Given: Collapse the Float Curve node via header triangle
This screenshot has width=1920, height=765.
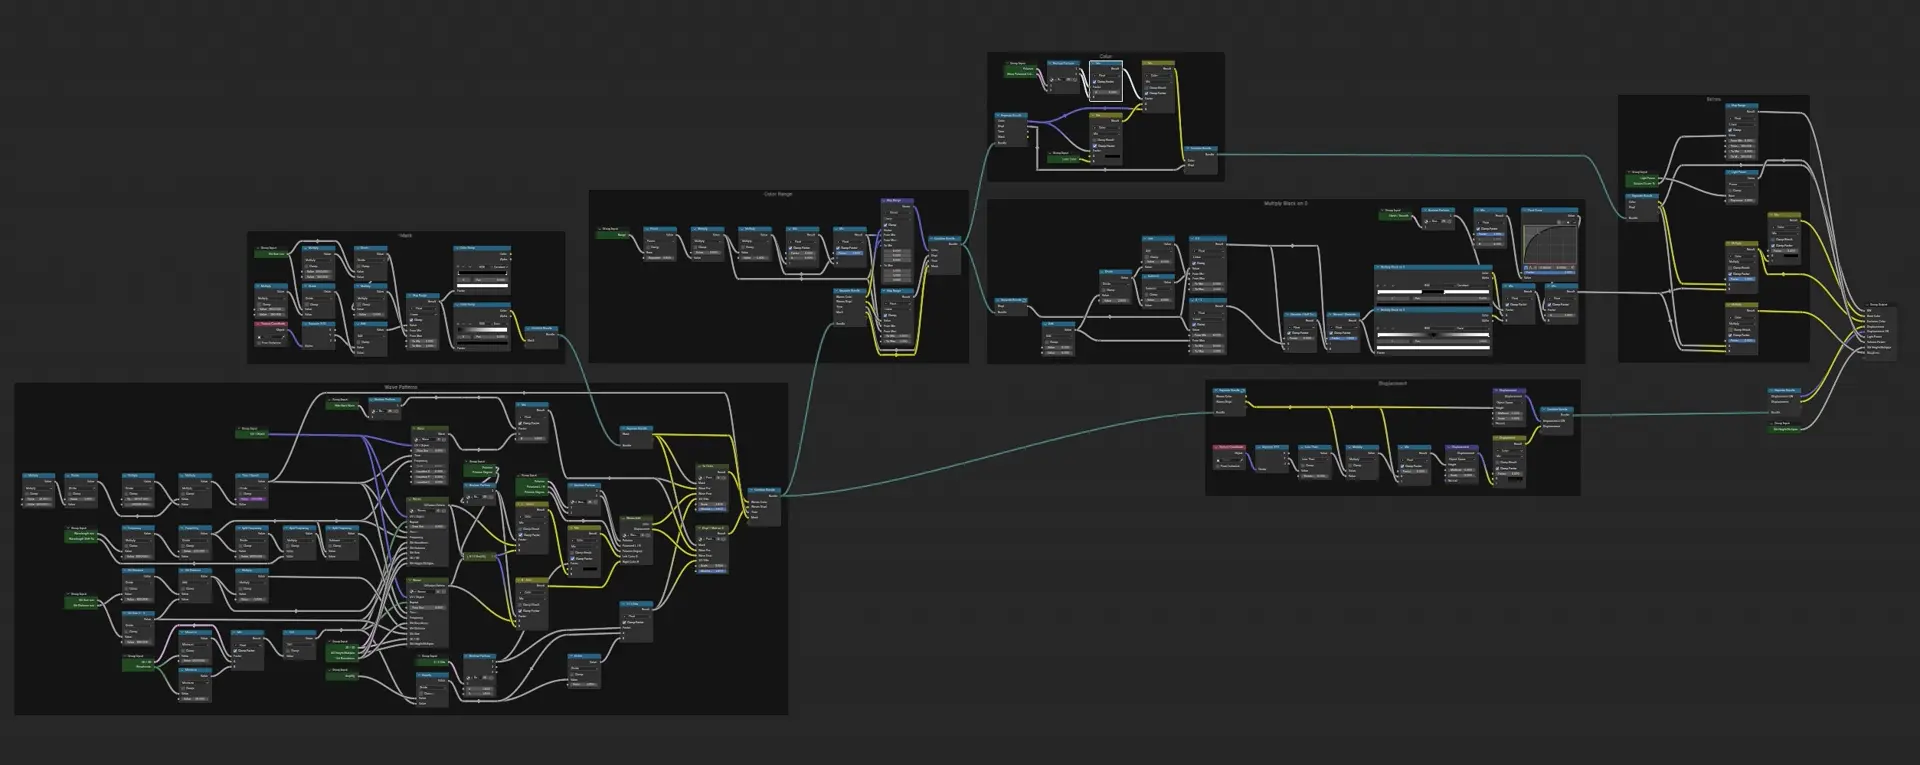Looking at the screenshot, I should pos(1526,211).
